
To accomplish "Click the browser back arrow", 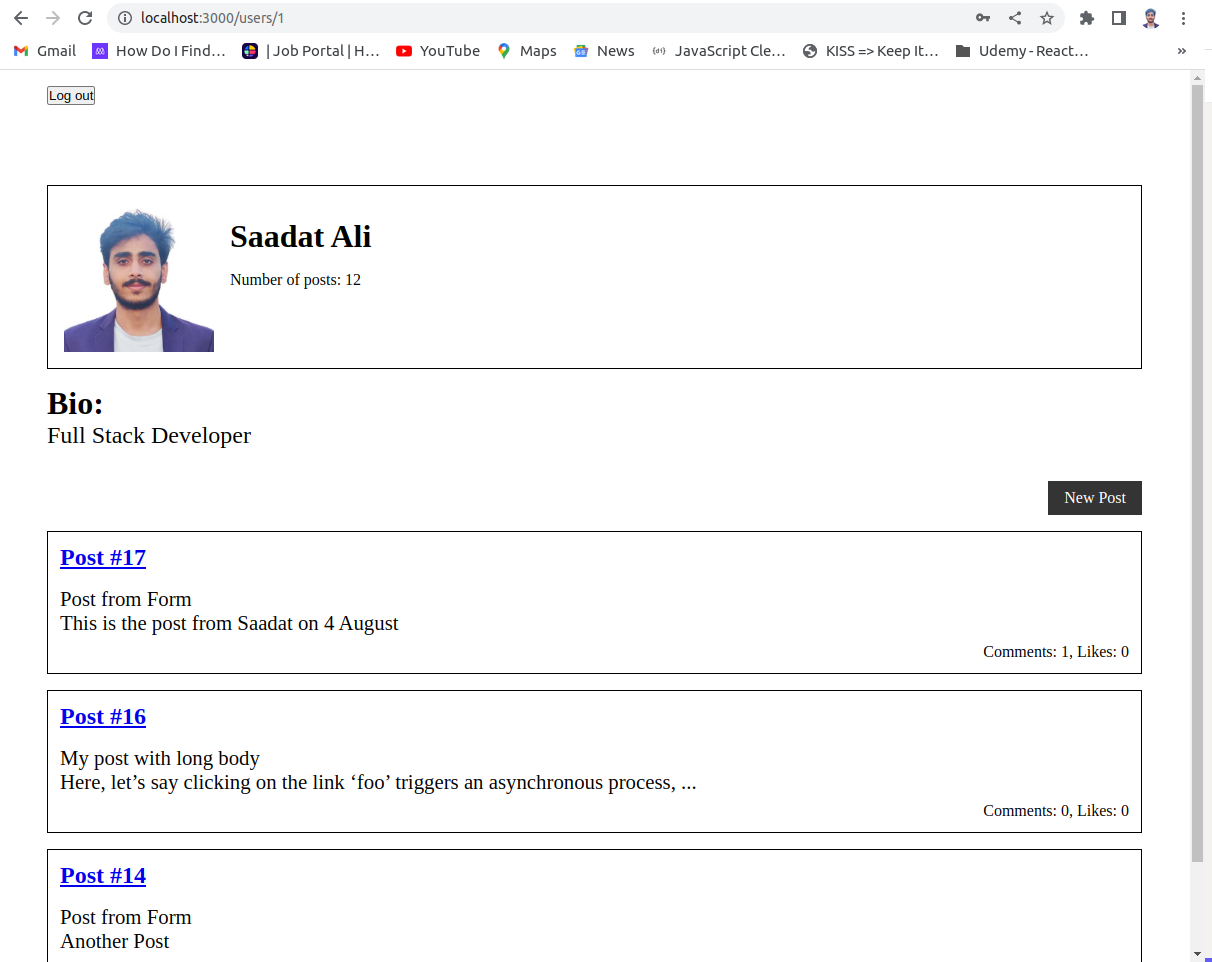I will coord(21,18).
